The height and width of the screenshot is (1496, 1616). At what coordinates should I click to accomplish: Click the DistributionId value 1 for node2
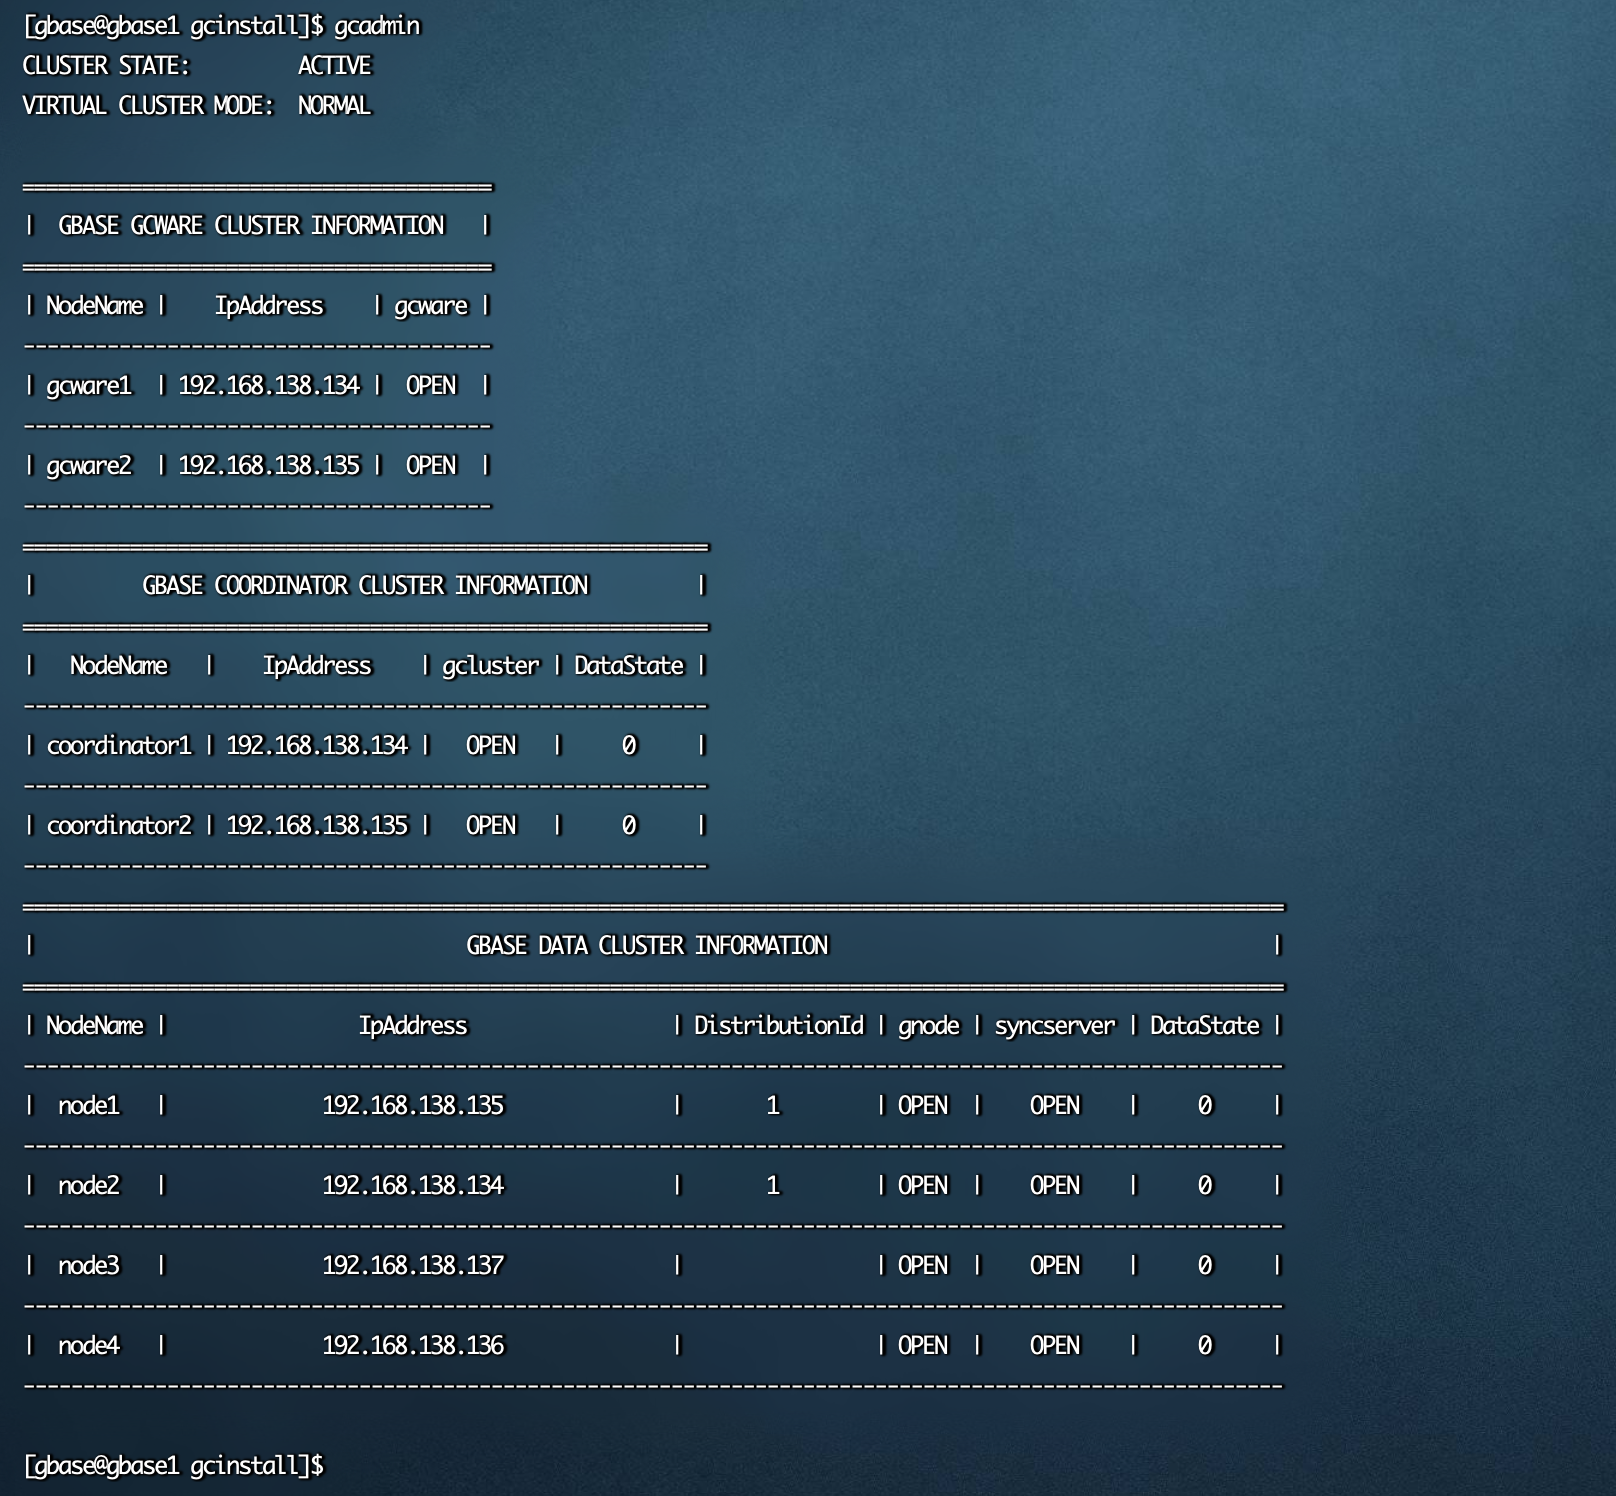tap(773, 1186)
